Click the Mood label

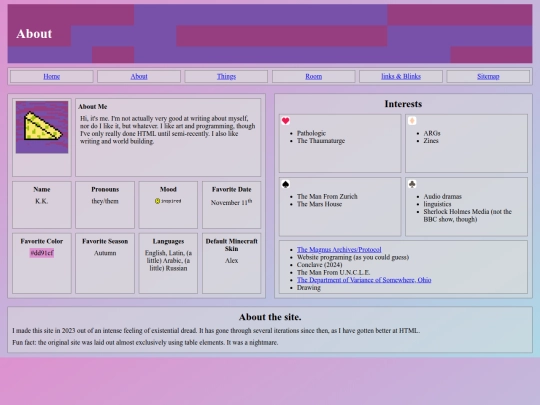point(168,189)
